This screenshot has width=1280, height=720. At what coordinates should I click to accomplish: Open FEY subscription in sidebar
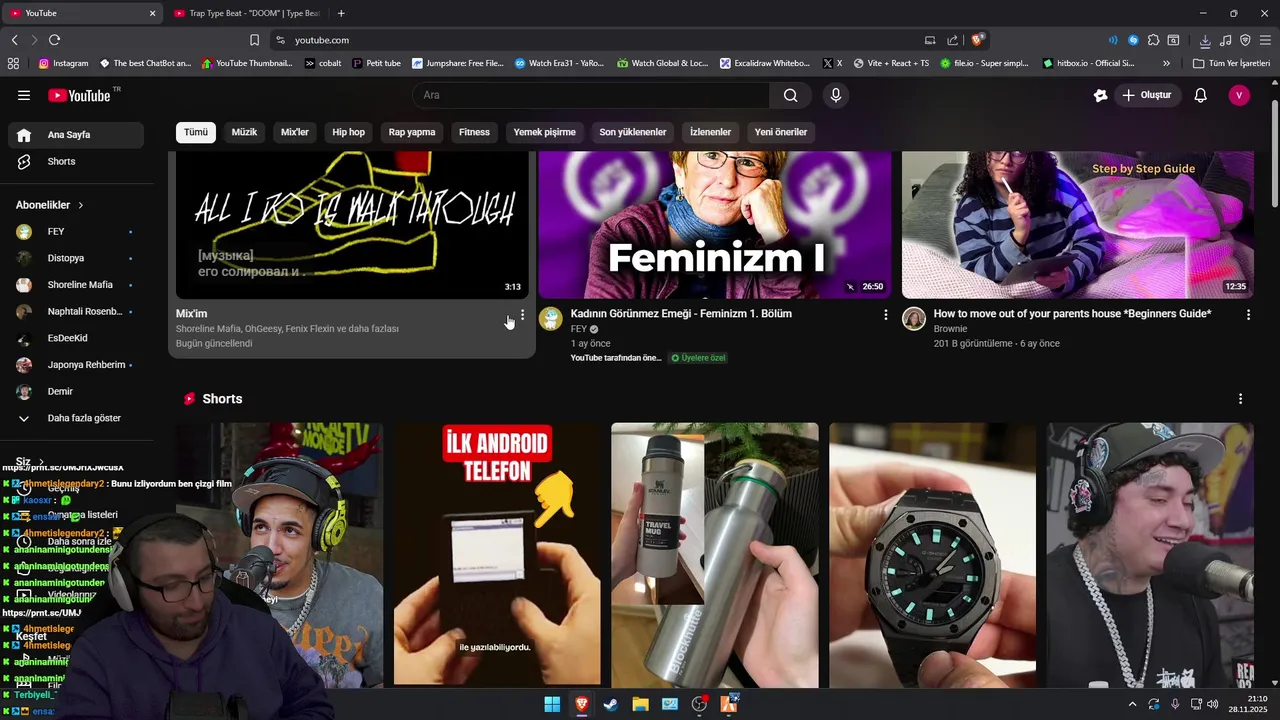pos(77,232)
